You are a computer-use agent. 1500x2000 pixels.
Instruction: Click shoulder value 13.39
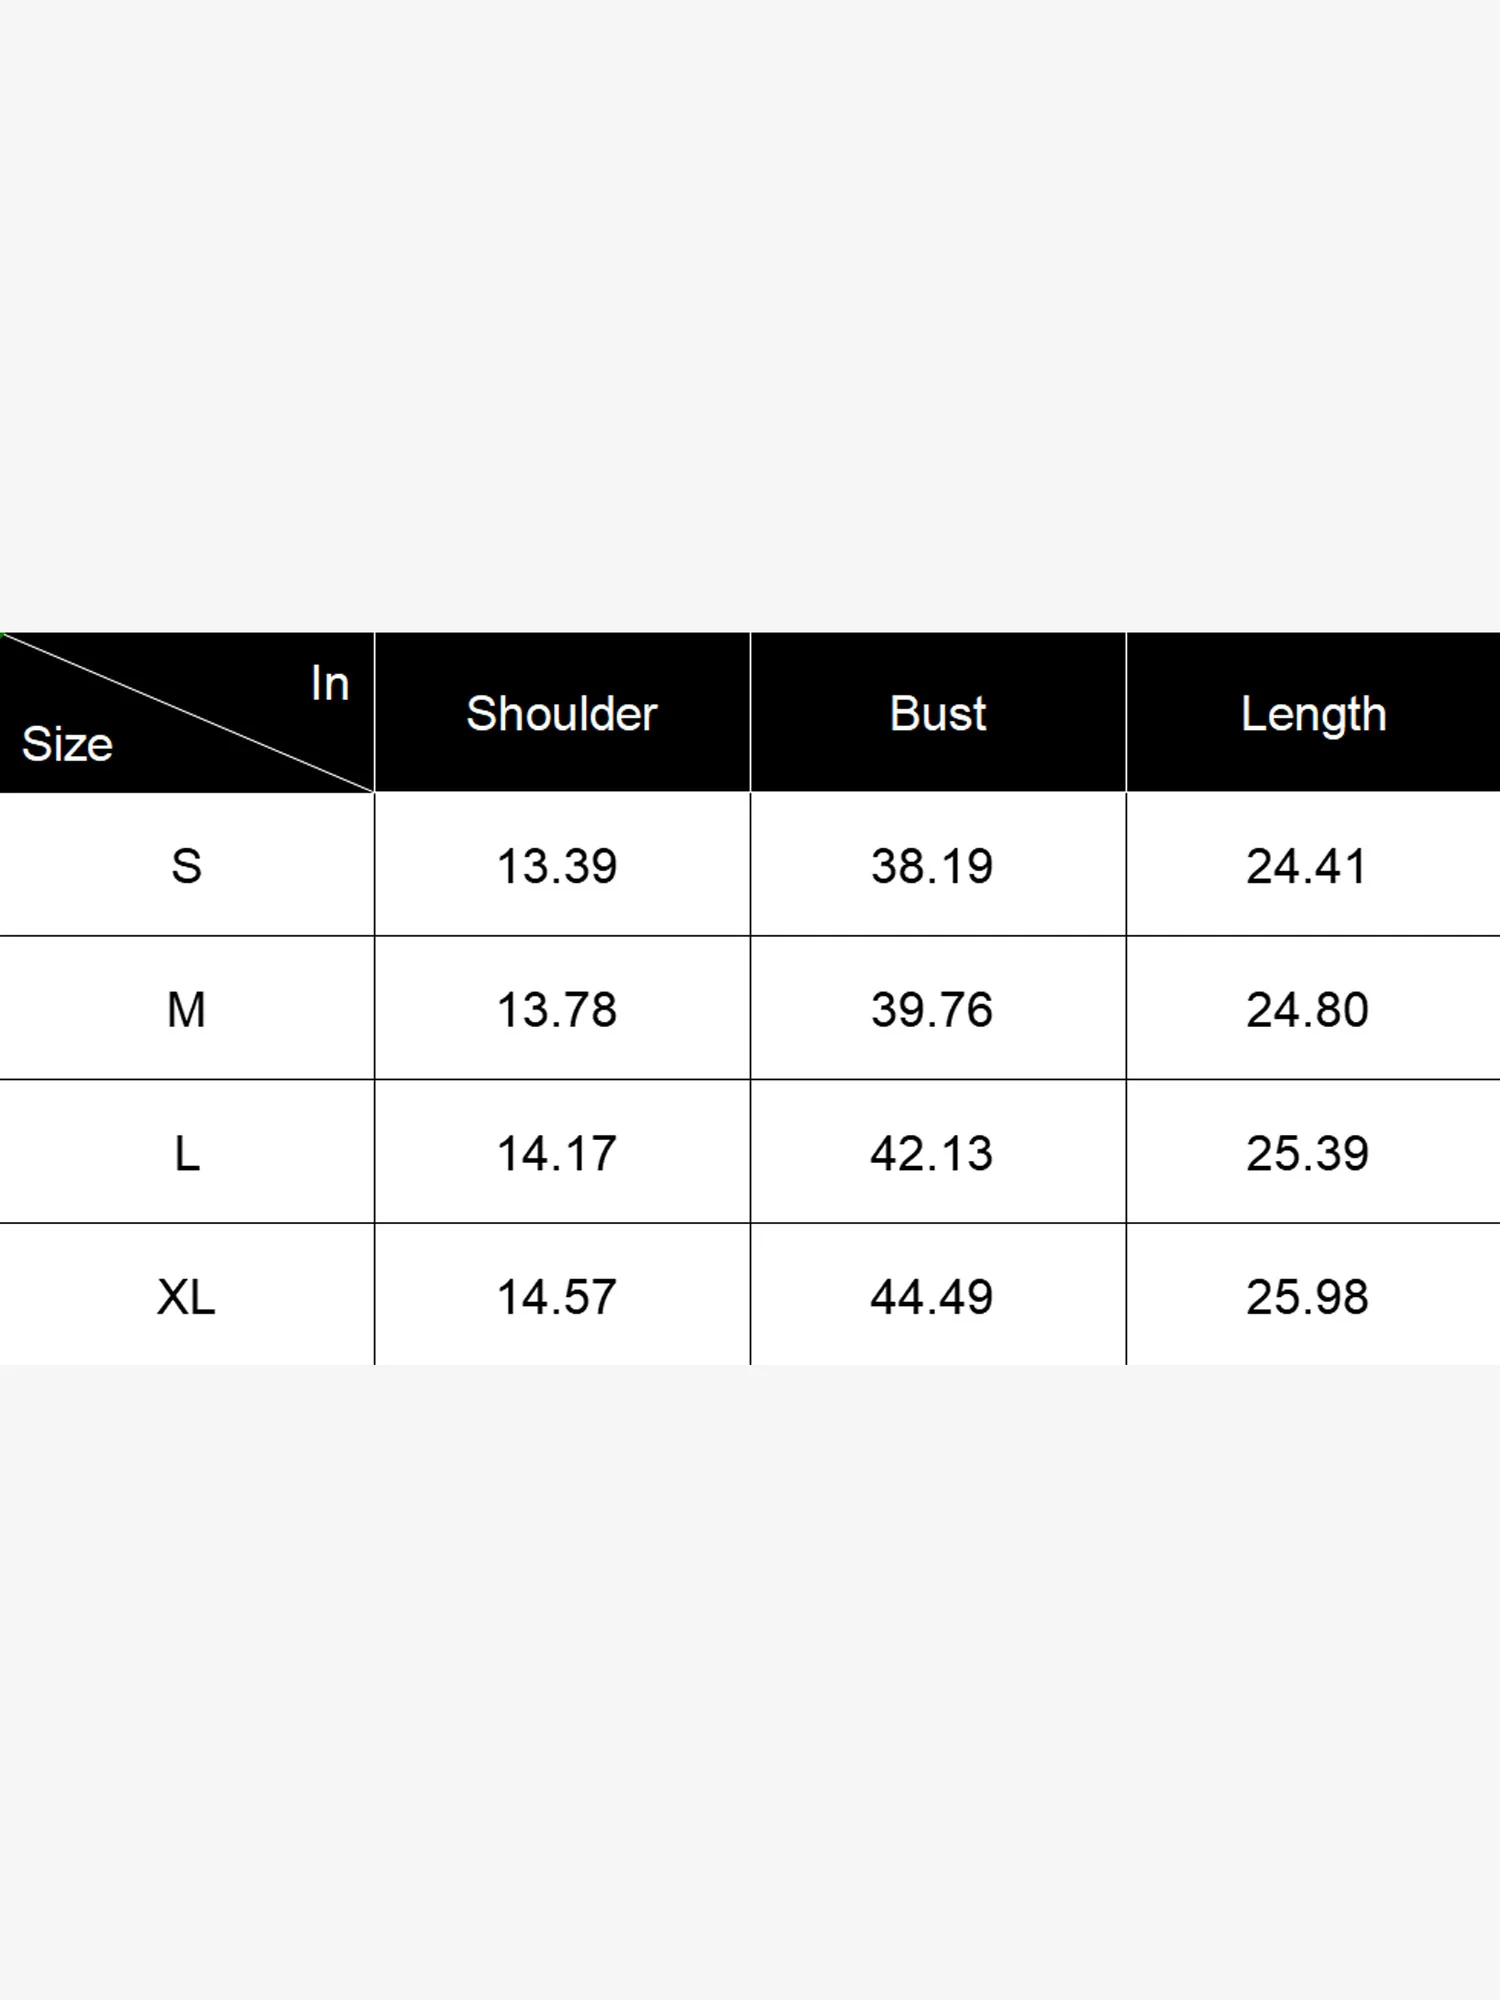click(557, 866)
